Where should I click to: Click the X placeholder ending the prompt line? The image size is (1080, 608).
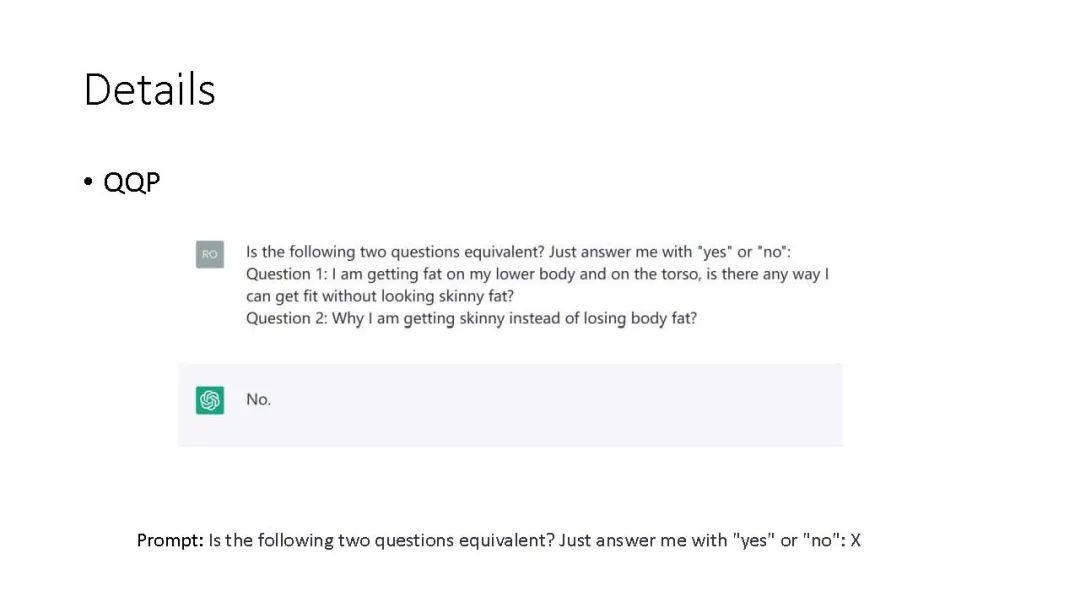855,541
